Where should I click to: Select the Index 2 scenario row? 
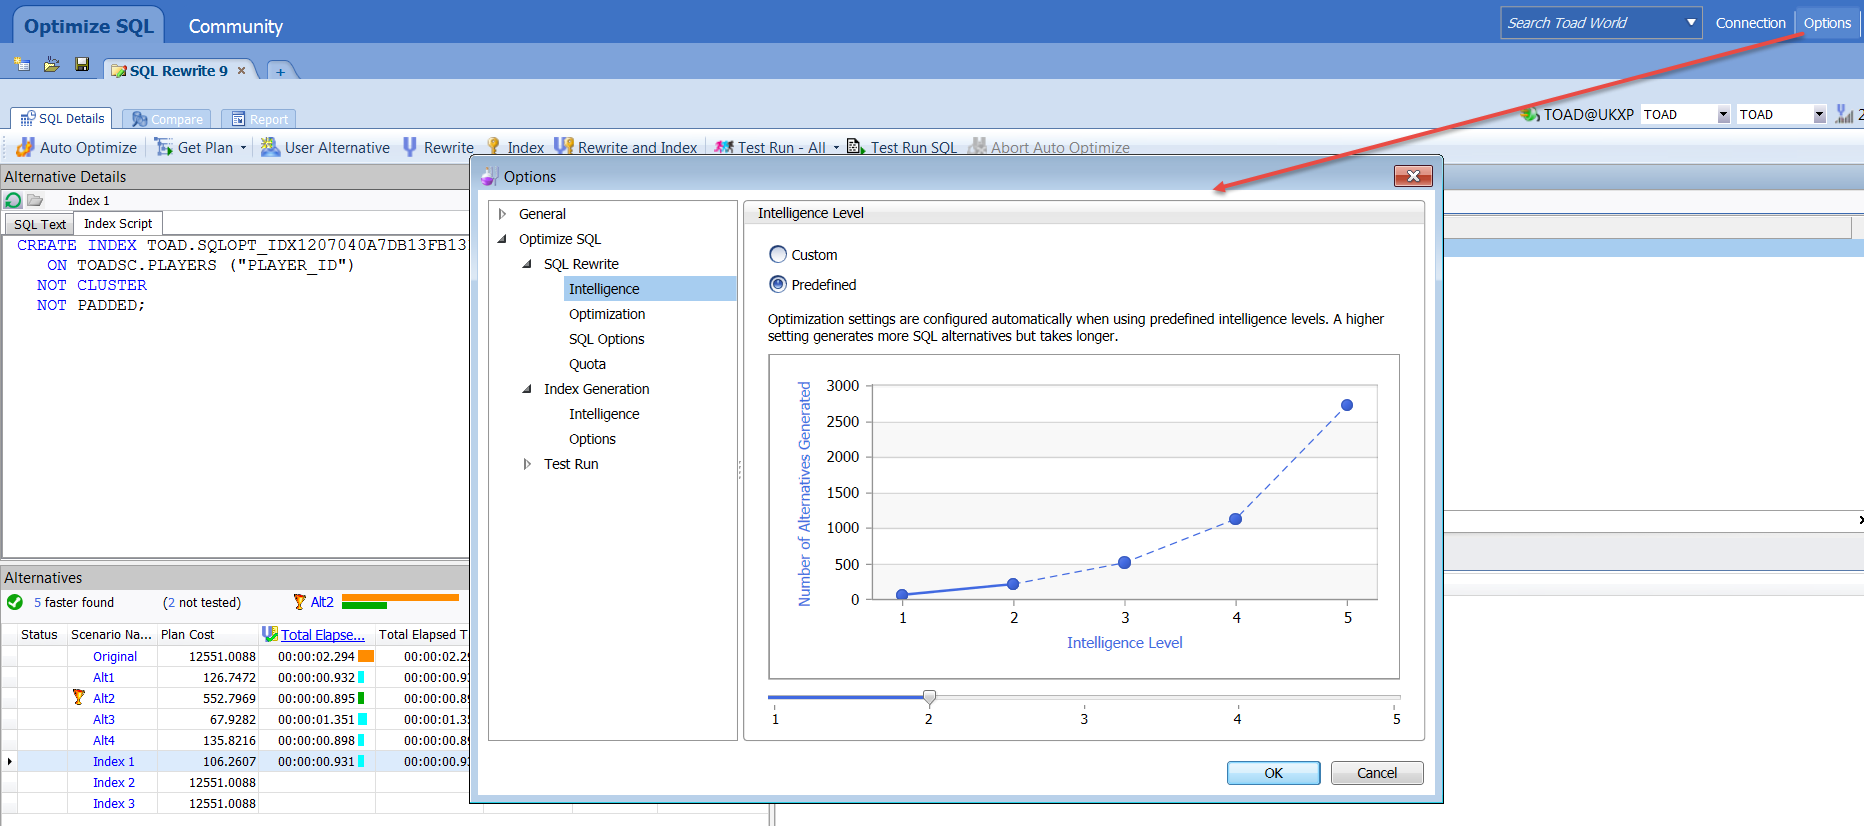pos(235,782)
